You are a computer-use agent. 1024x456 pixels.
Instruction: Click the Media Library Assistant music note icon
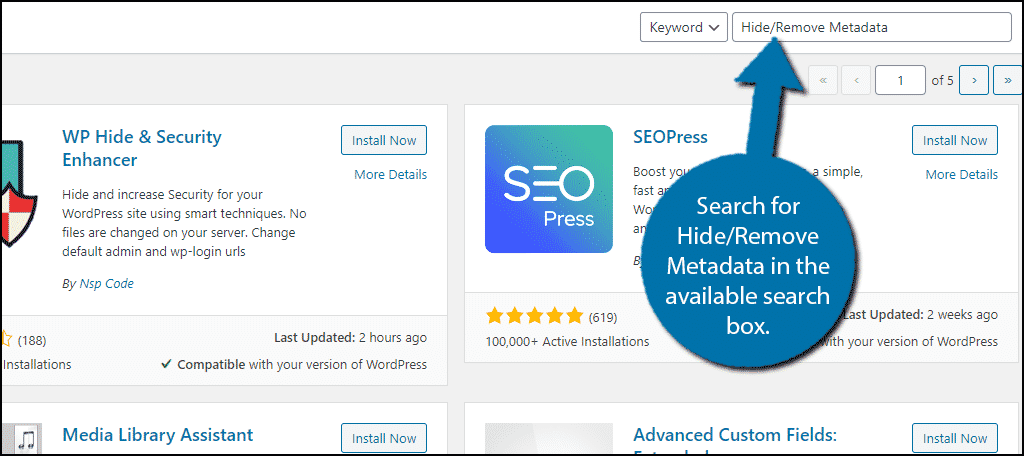pyautogui.click(x=22, y=438)
